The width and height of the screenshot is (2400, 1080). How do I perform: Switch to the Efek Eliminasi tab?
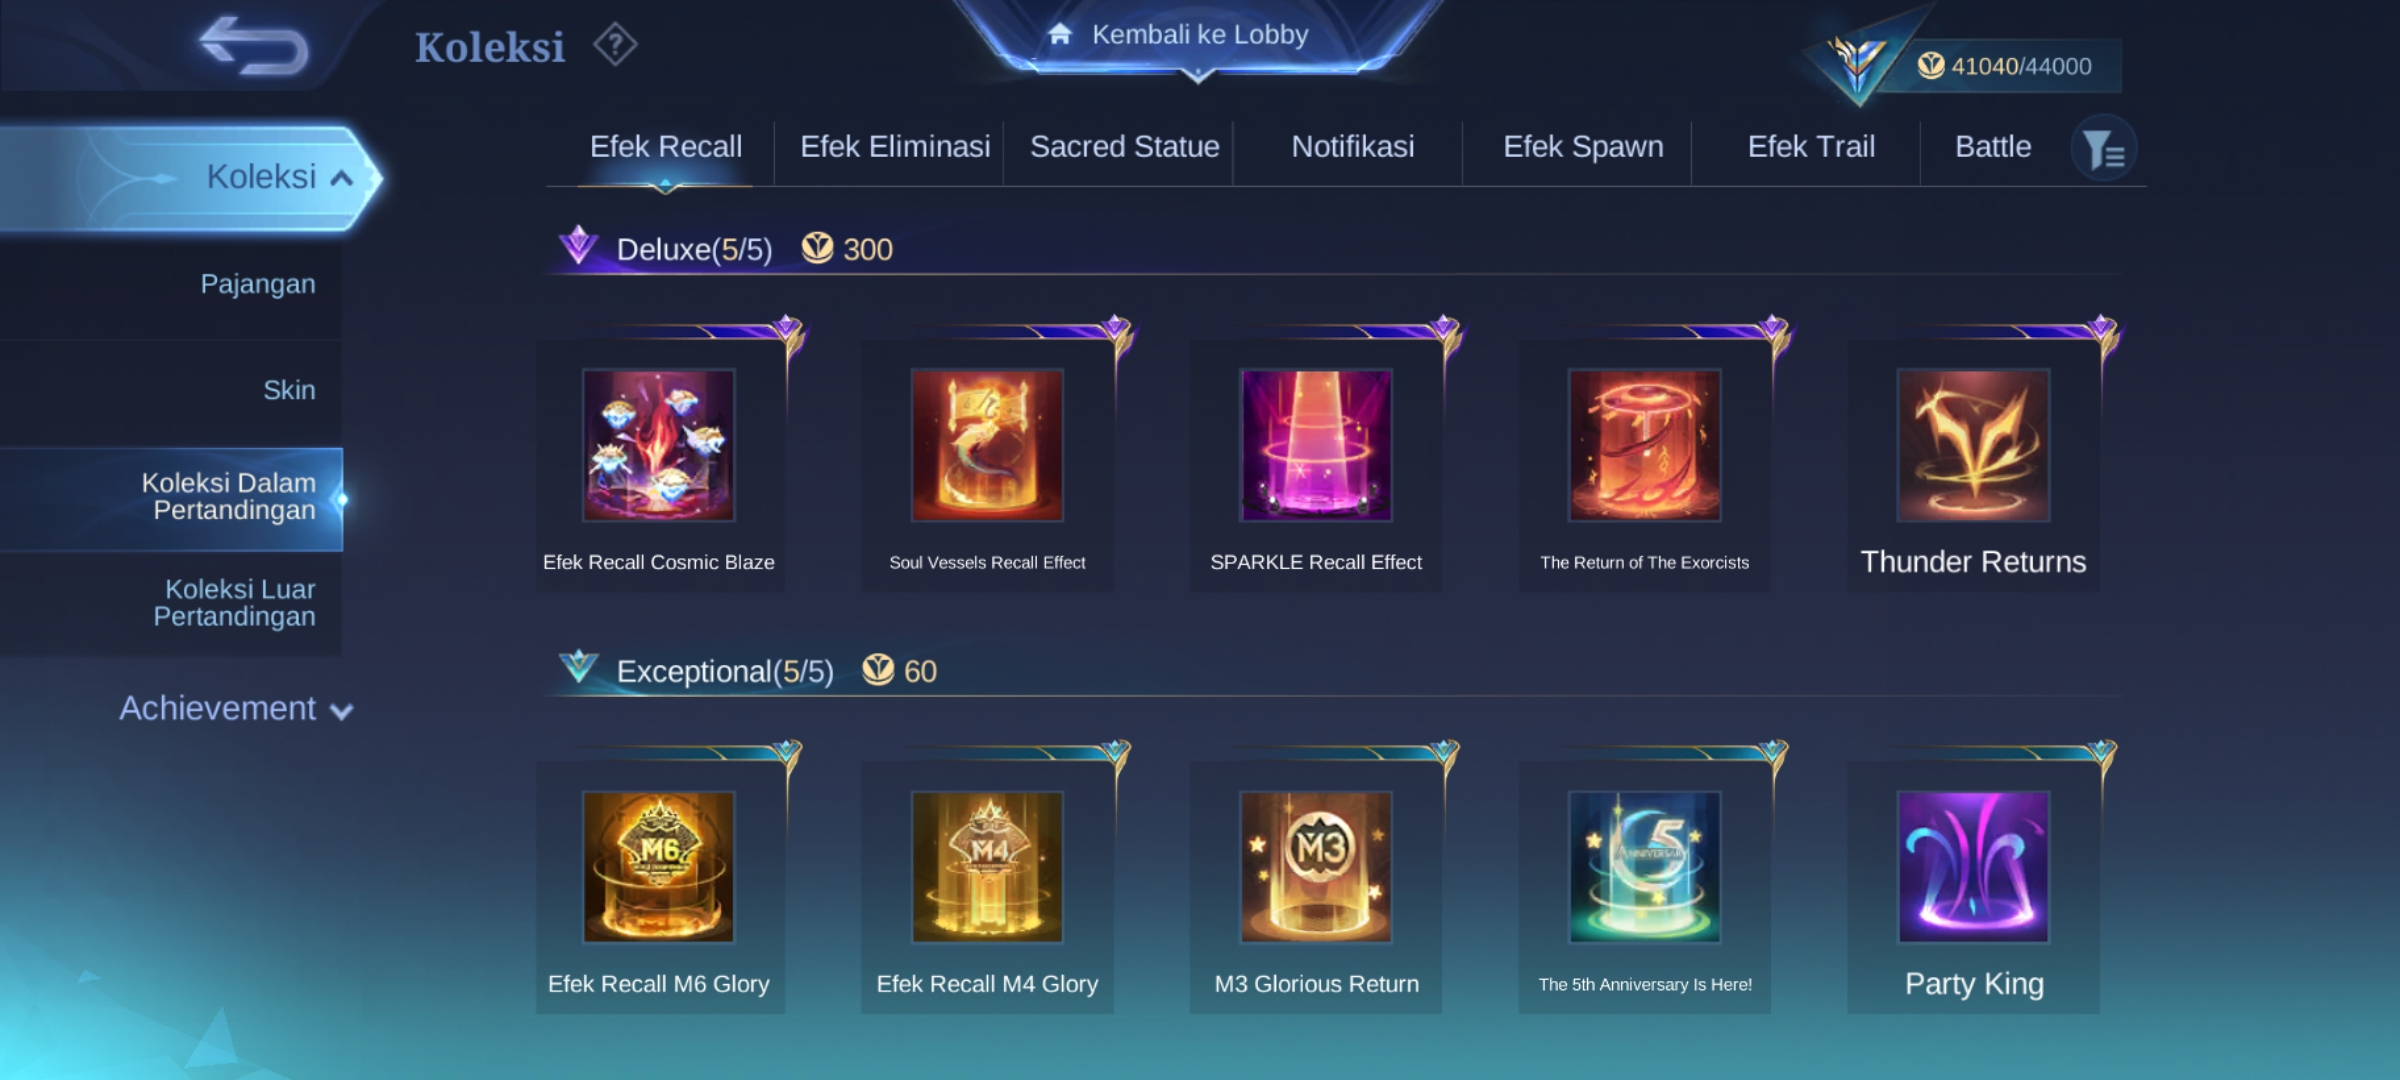(895, 147)
